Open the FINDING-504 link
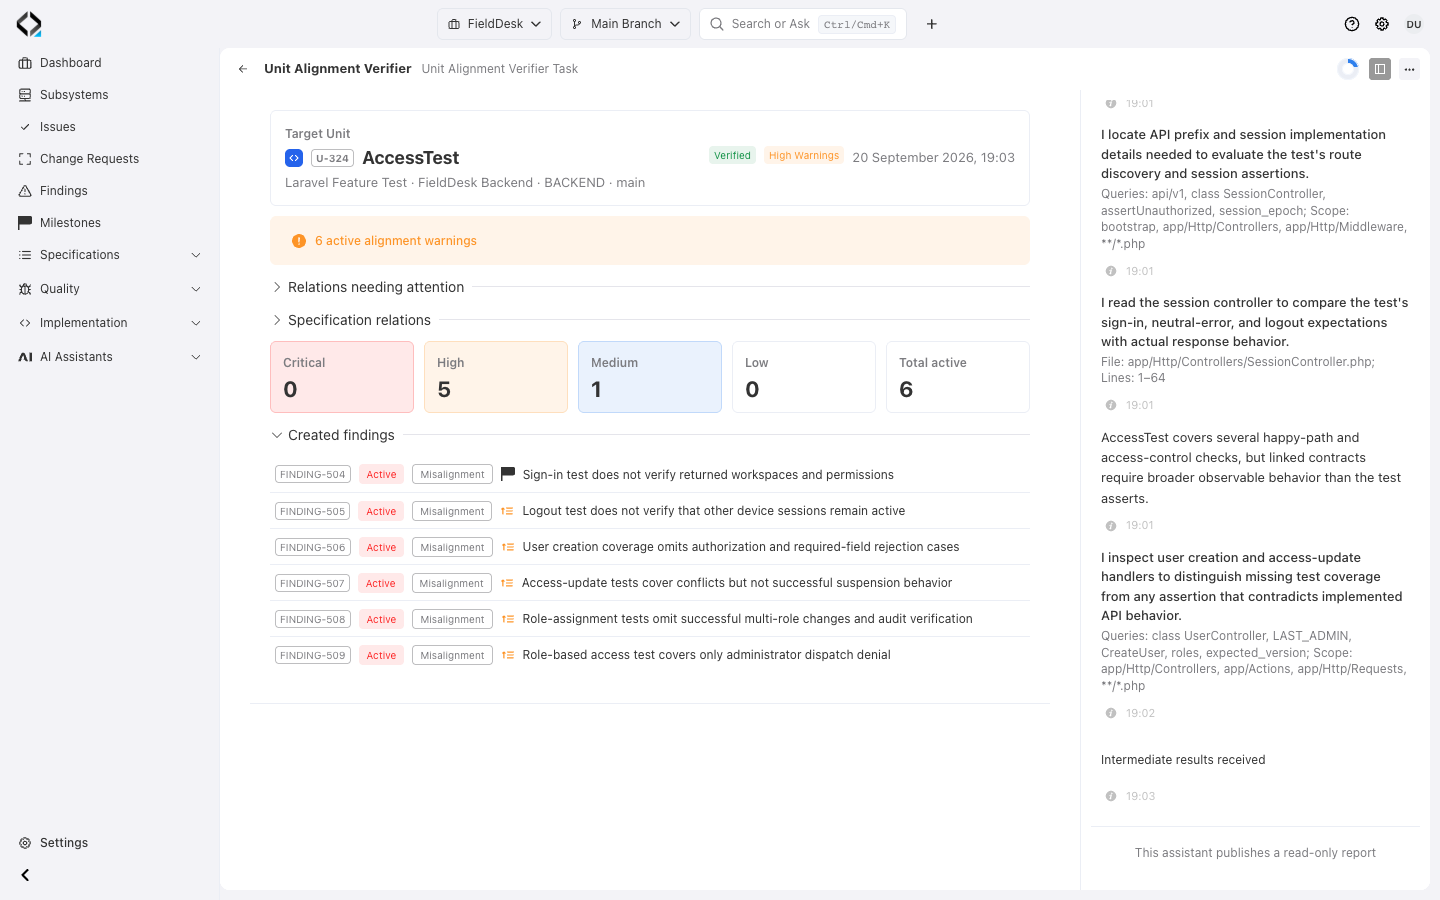This screenshot has height=900, width=1440. coord(313,475)
